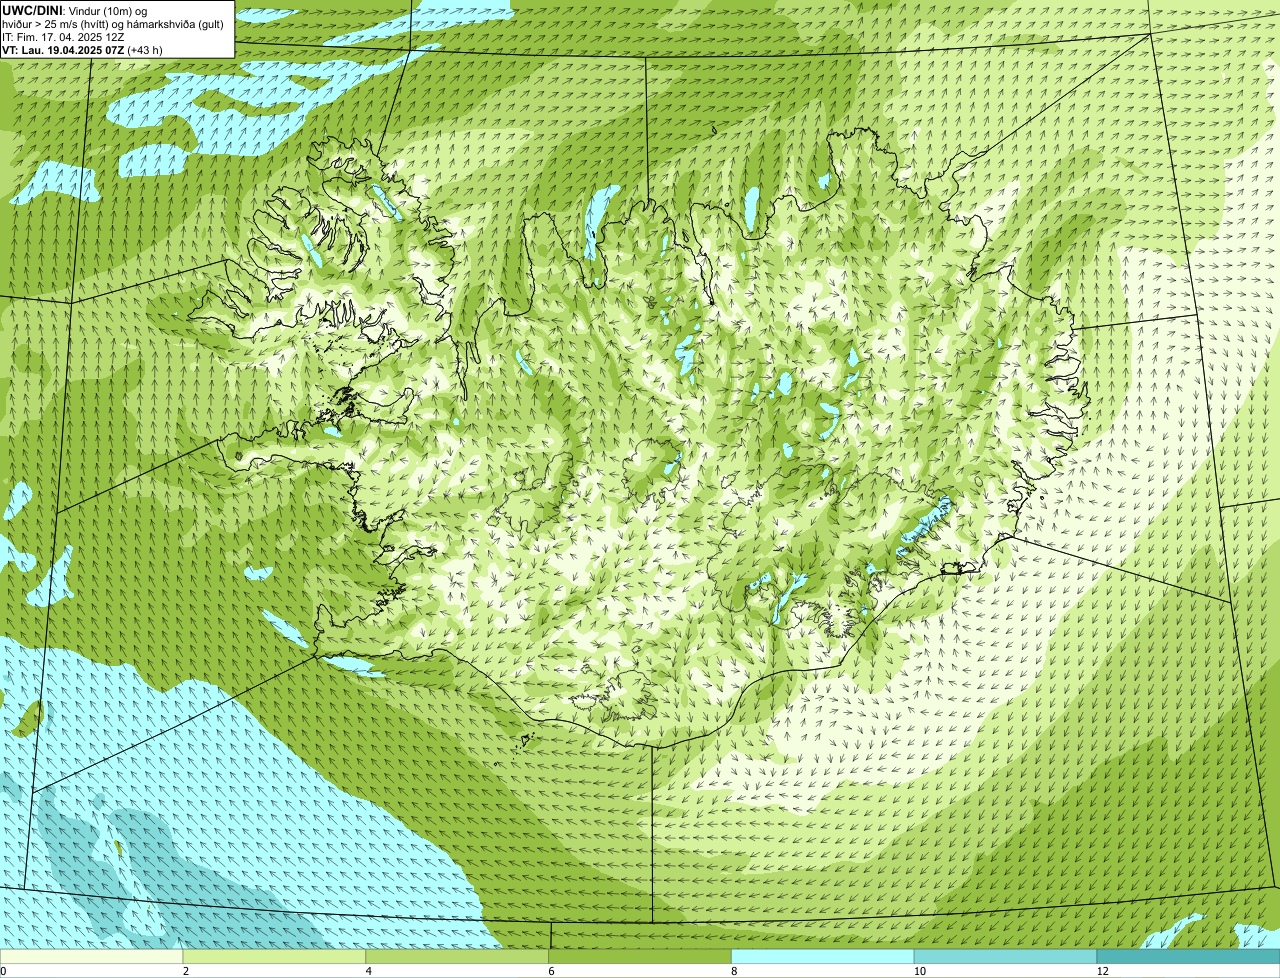This screenshot has width=1280, height=978.
Task: Click the "12" label on the color scale
Action: click(x=1101, y=971)
